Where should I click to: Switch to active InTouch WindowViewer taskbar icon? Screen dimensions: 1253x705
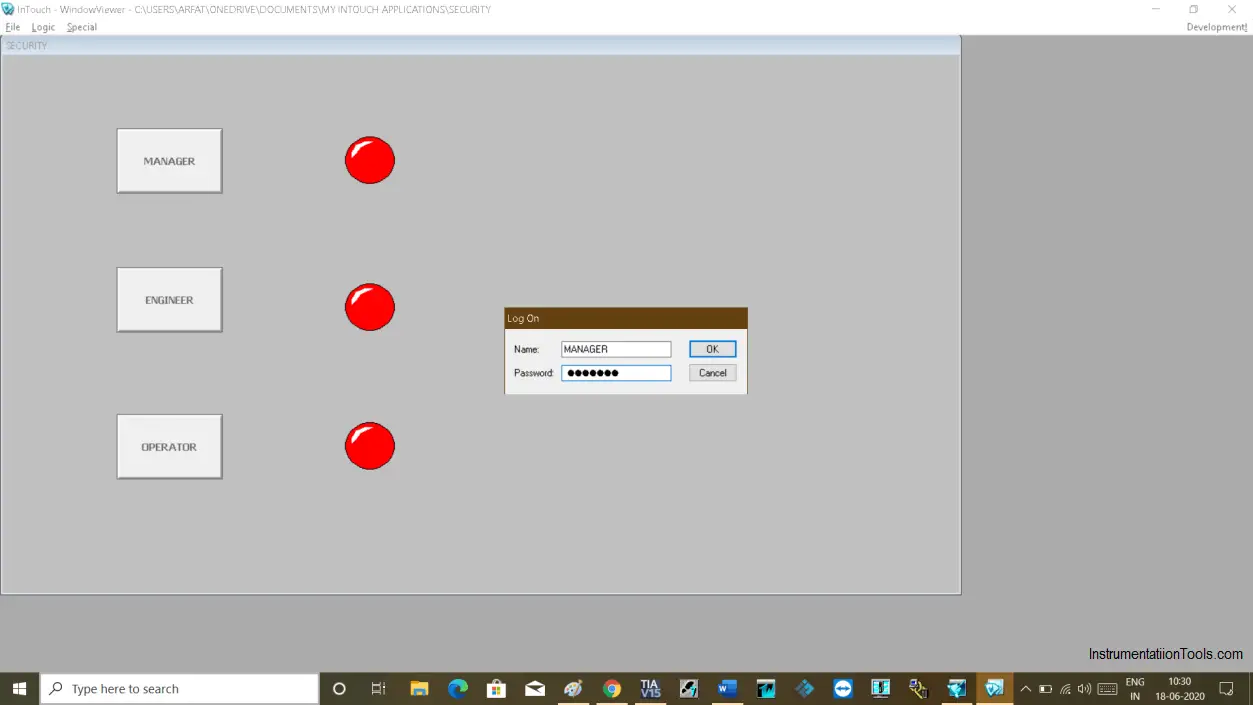pos(995,689)
